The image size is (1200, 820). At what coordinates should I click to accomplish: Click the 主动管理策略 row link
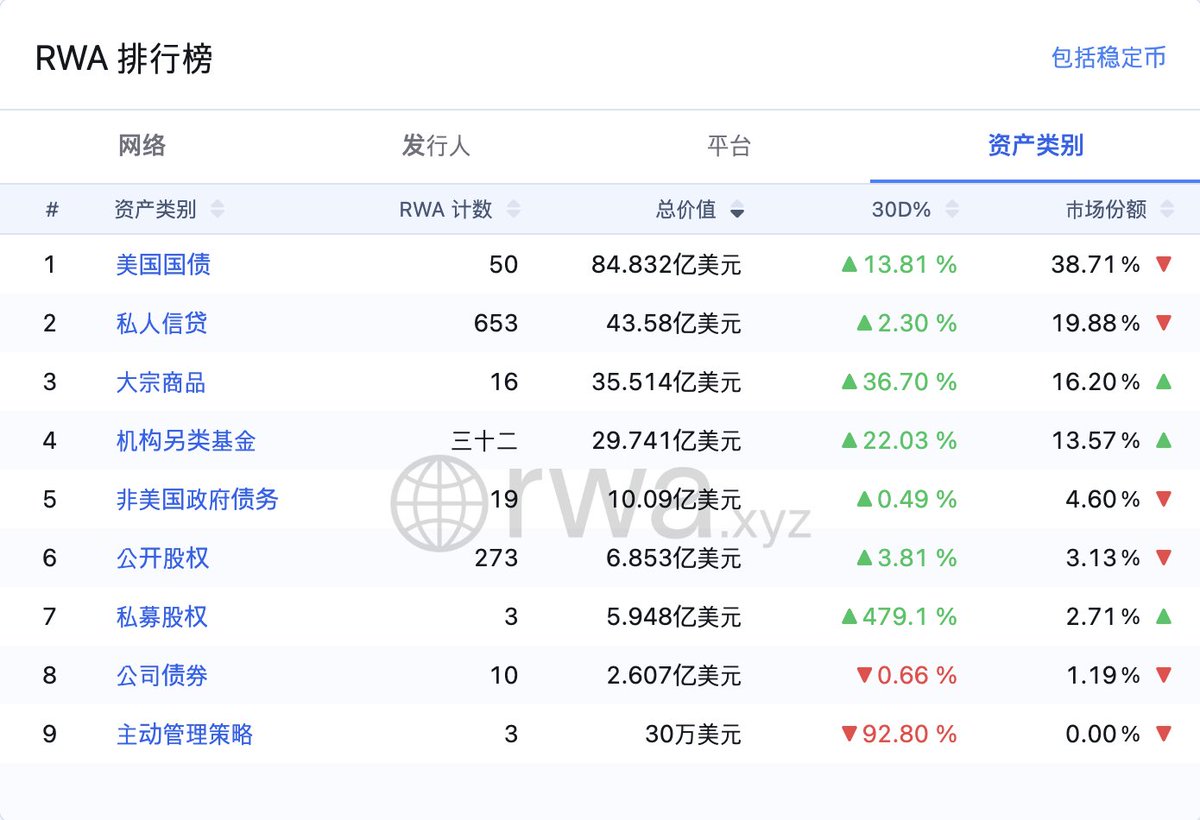[x=185, y=735]
